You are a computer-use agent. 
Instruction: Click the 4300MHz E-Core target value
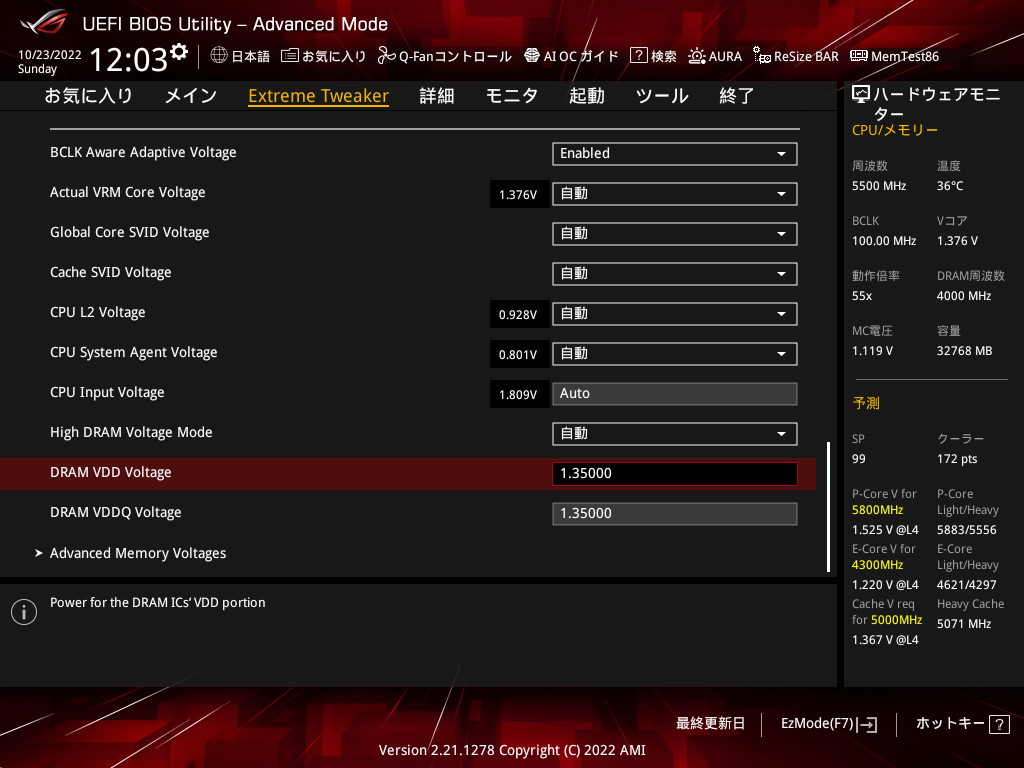pyautogui.click(x=878, y=565)
